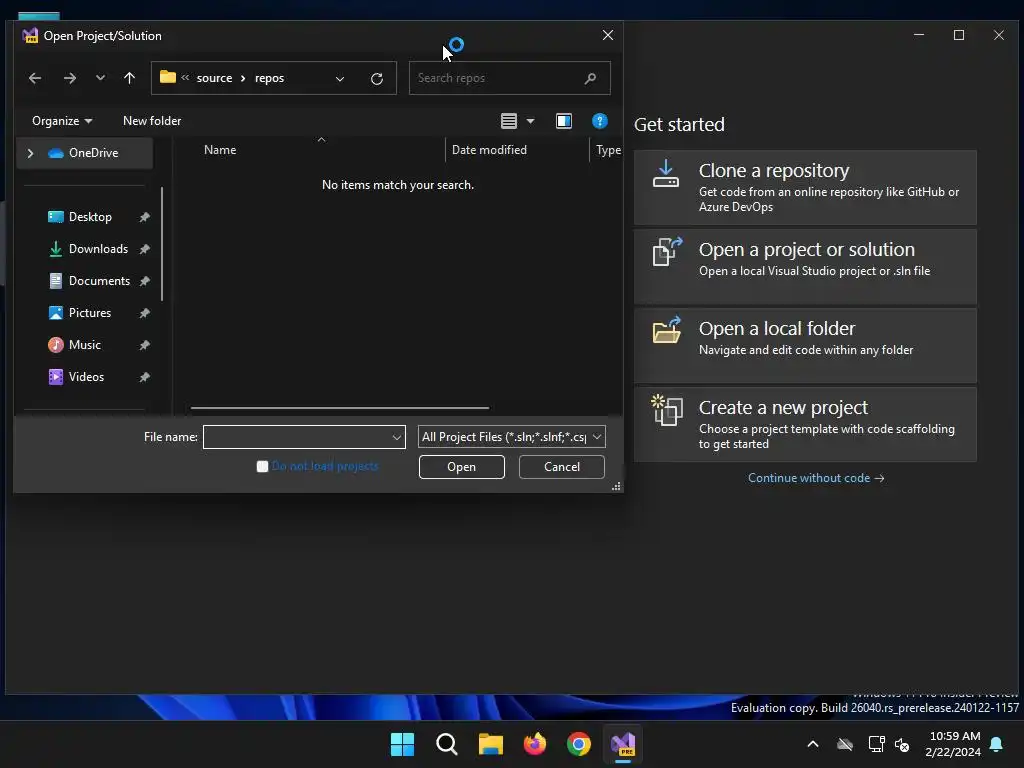
Task: Click the search magnifier icon
Action: coord(590,78)
